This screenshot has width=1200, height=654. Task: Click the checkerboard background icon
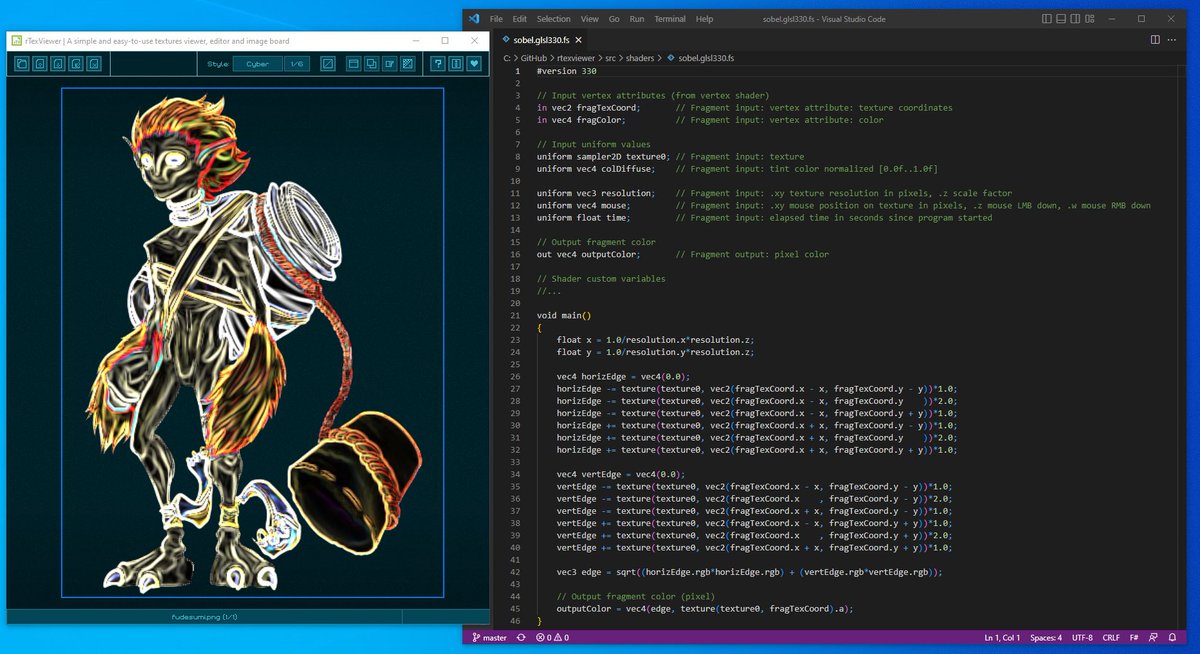pyautogui.click(x=406, y=64)
